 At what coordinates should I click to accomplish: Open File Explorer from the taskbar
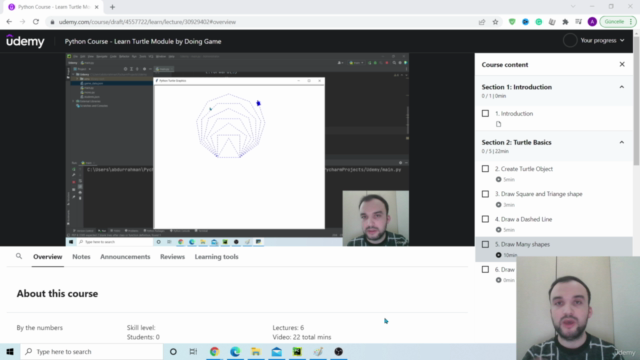[x=256, y=351]
